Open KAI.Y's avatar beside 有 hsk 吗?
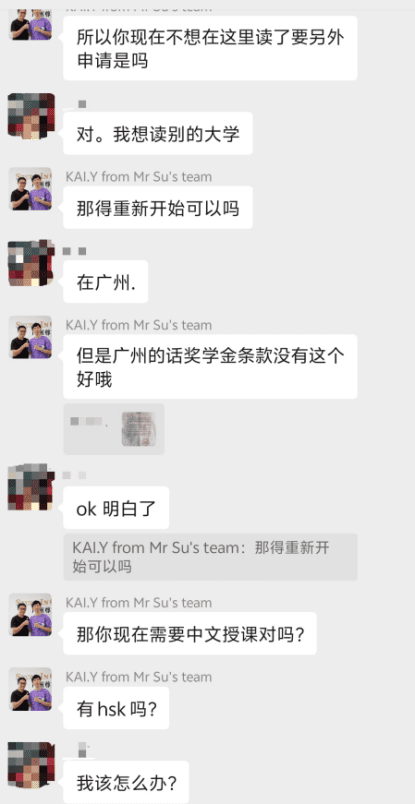 pos(31,689)
